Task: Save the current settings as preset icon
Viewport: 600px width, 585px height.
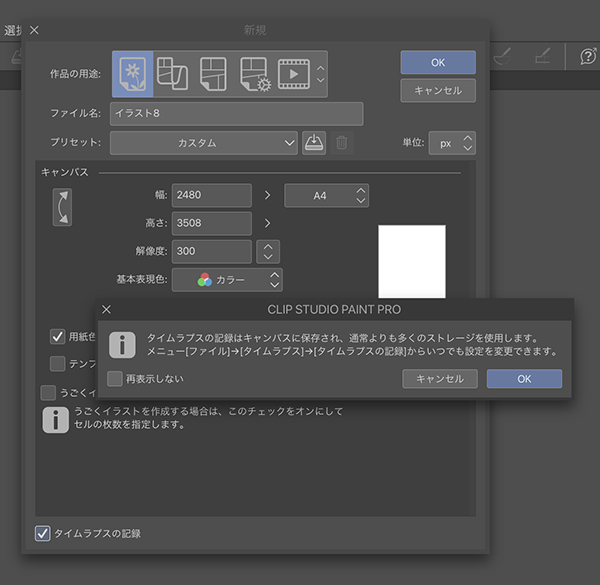Action: point(314,143)
